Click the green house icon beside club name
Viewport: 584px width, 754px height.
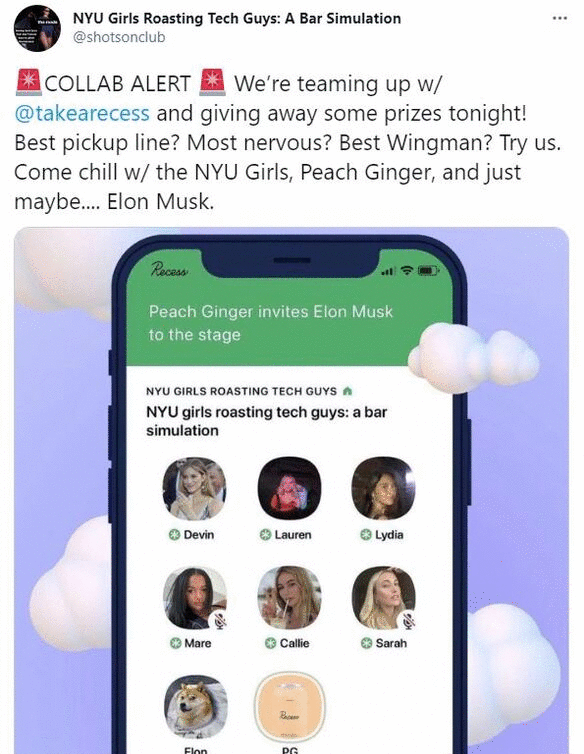[x=347, y=391]
